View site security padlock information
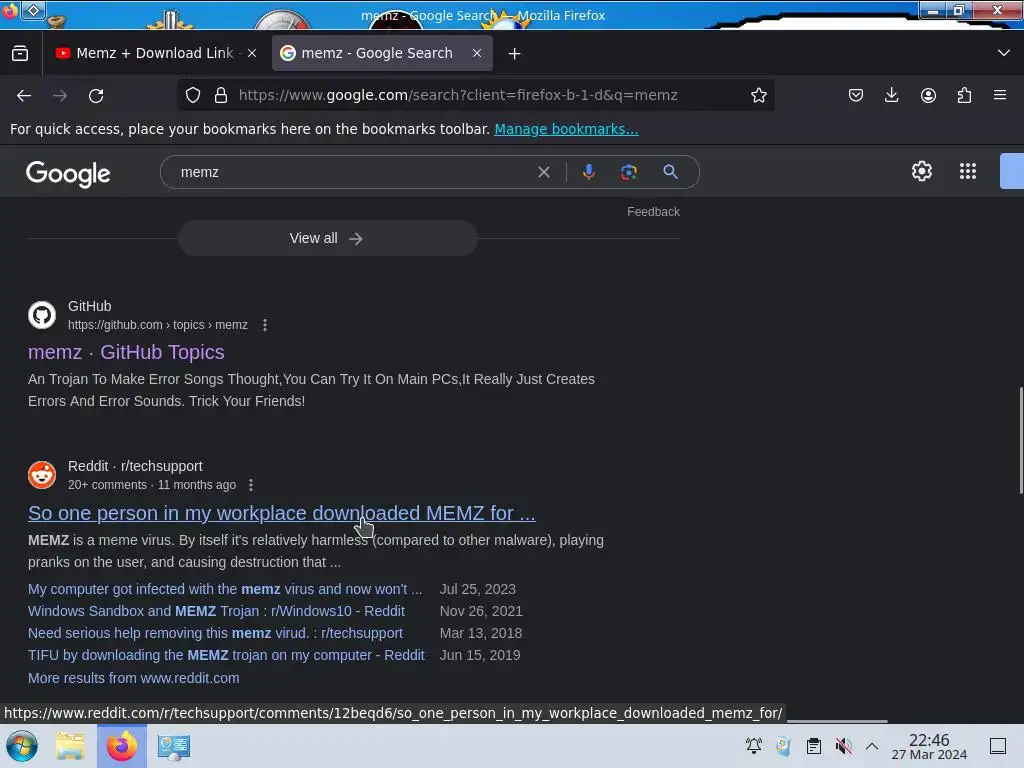The width and height of the screenshot is (1024, 768). 221,95
